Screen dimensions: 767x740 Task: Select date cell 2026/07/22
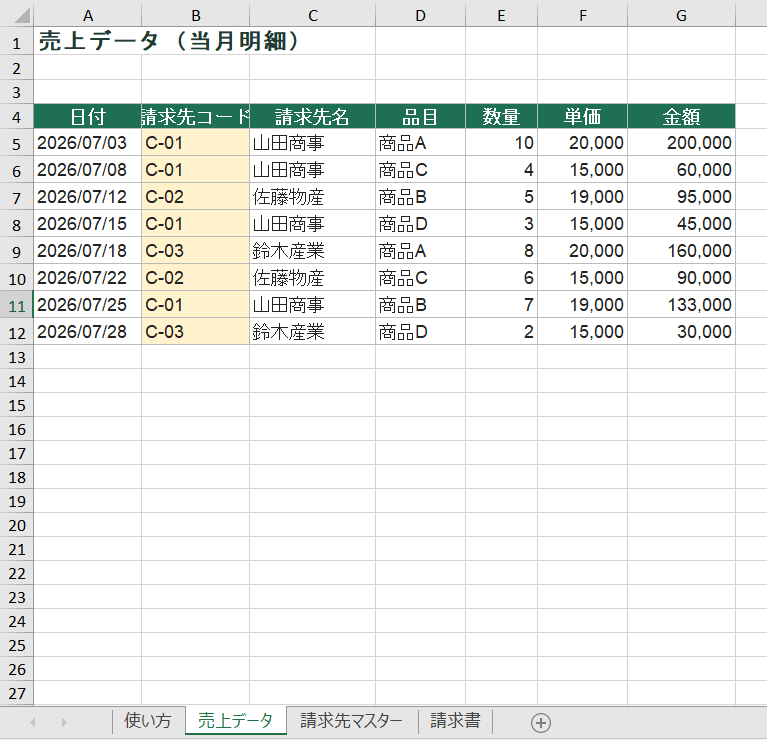[x=88, y=278]
